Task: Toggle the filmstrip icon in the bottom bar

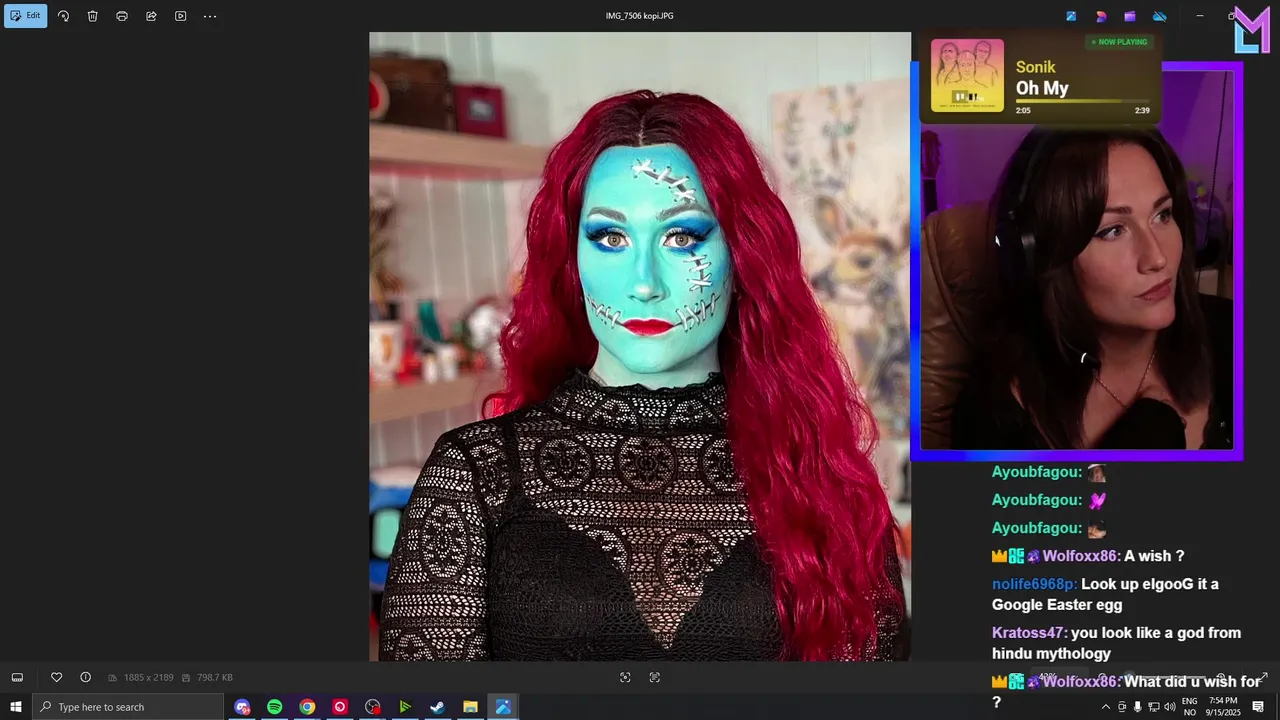Action: (x=17, y=677)
